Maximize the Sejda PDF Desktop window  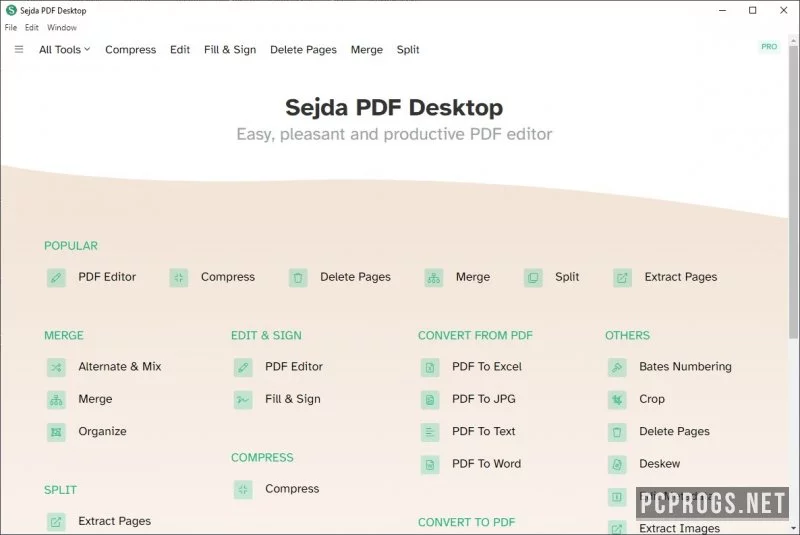pos(753,10)
